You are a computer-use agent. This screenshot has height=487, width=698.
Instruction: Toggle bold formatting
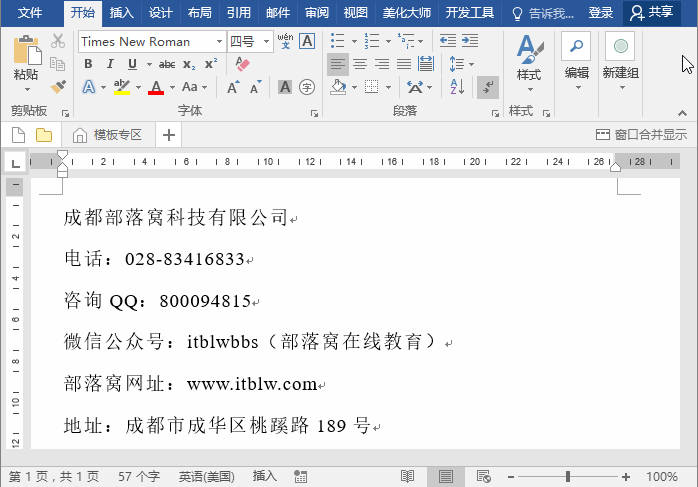88,64
